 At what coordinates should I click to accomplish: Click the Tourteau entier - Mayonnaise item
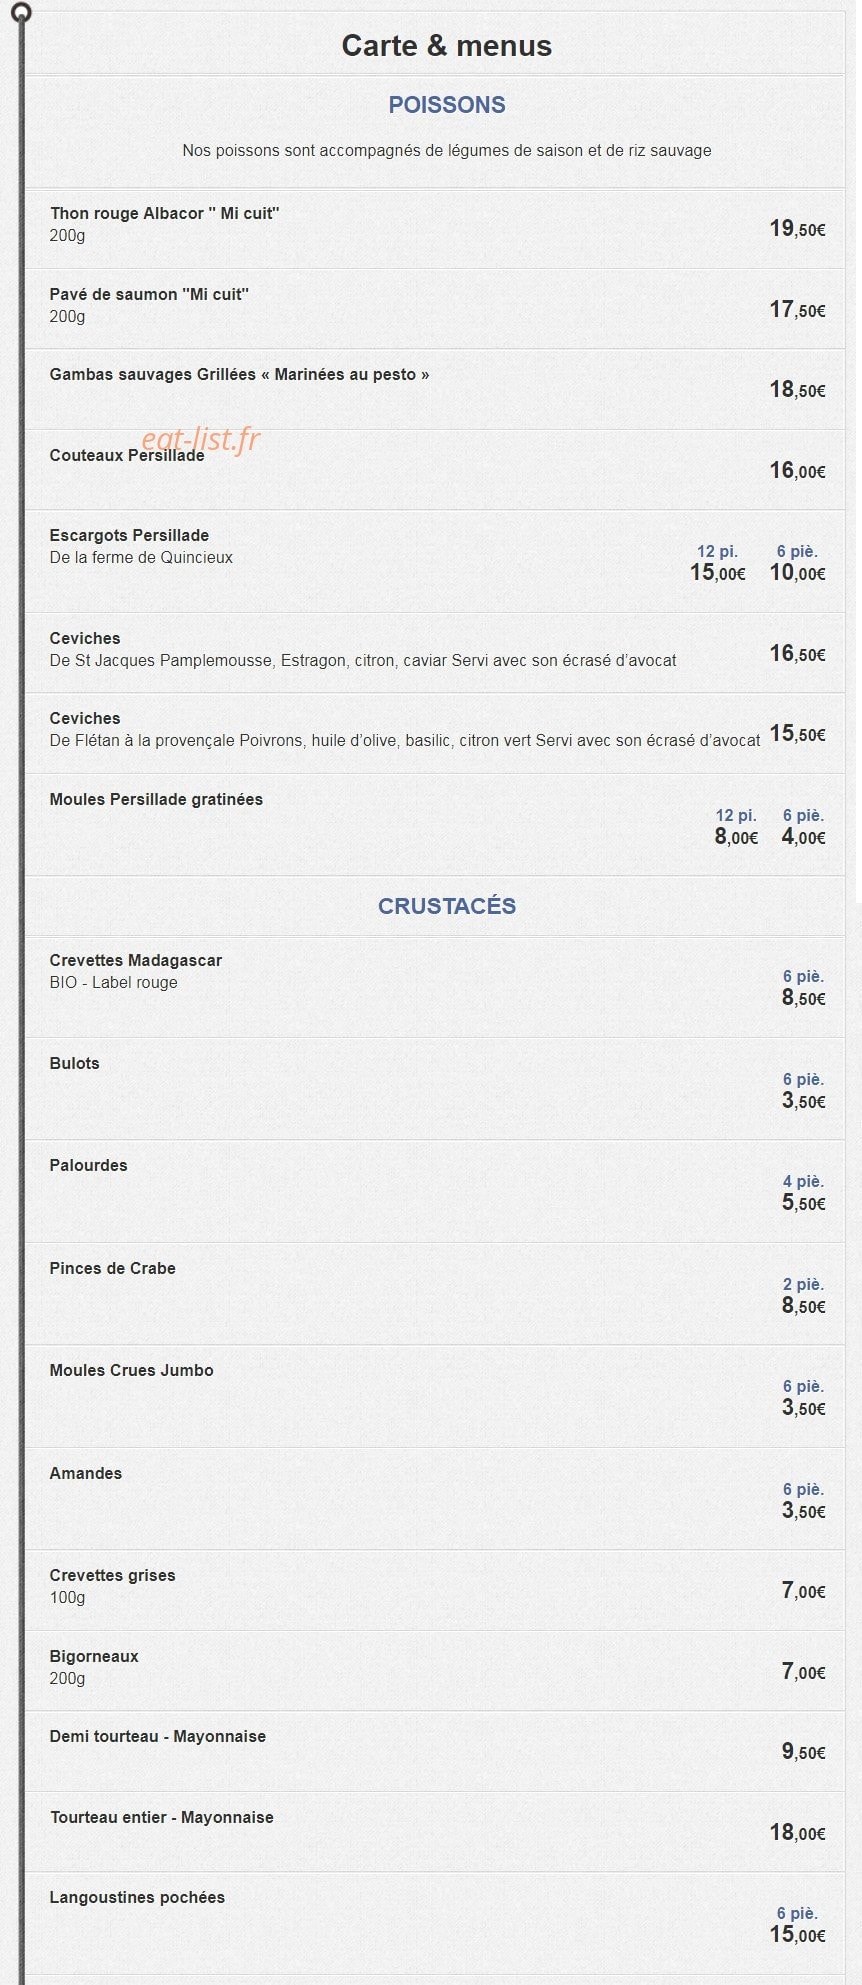click(x=162, y=1818)
